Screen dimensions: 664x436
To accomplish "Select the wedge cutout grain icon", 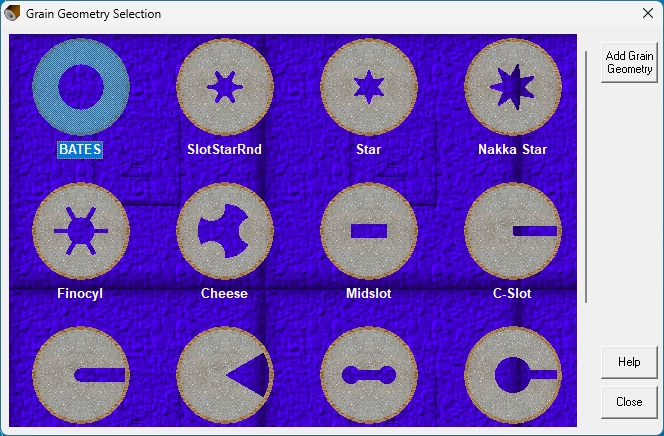I will click(225, 375).
